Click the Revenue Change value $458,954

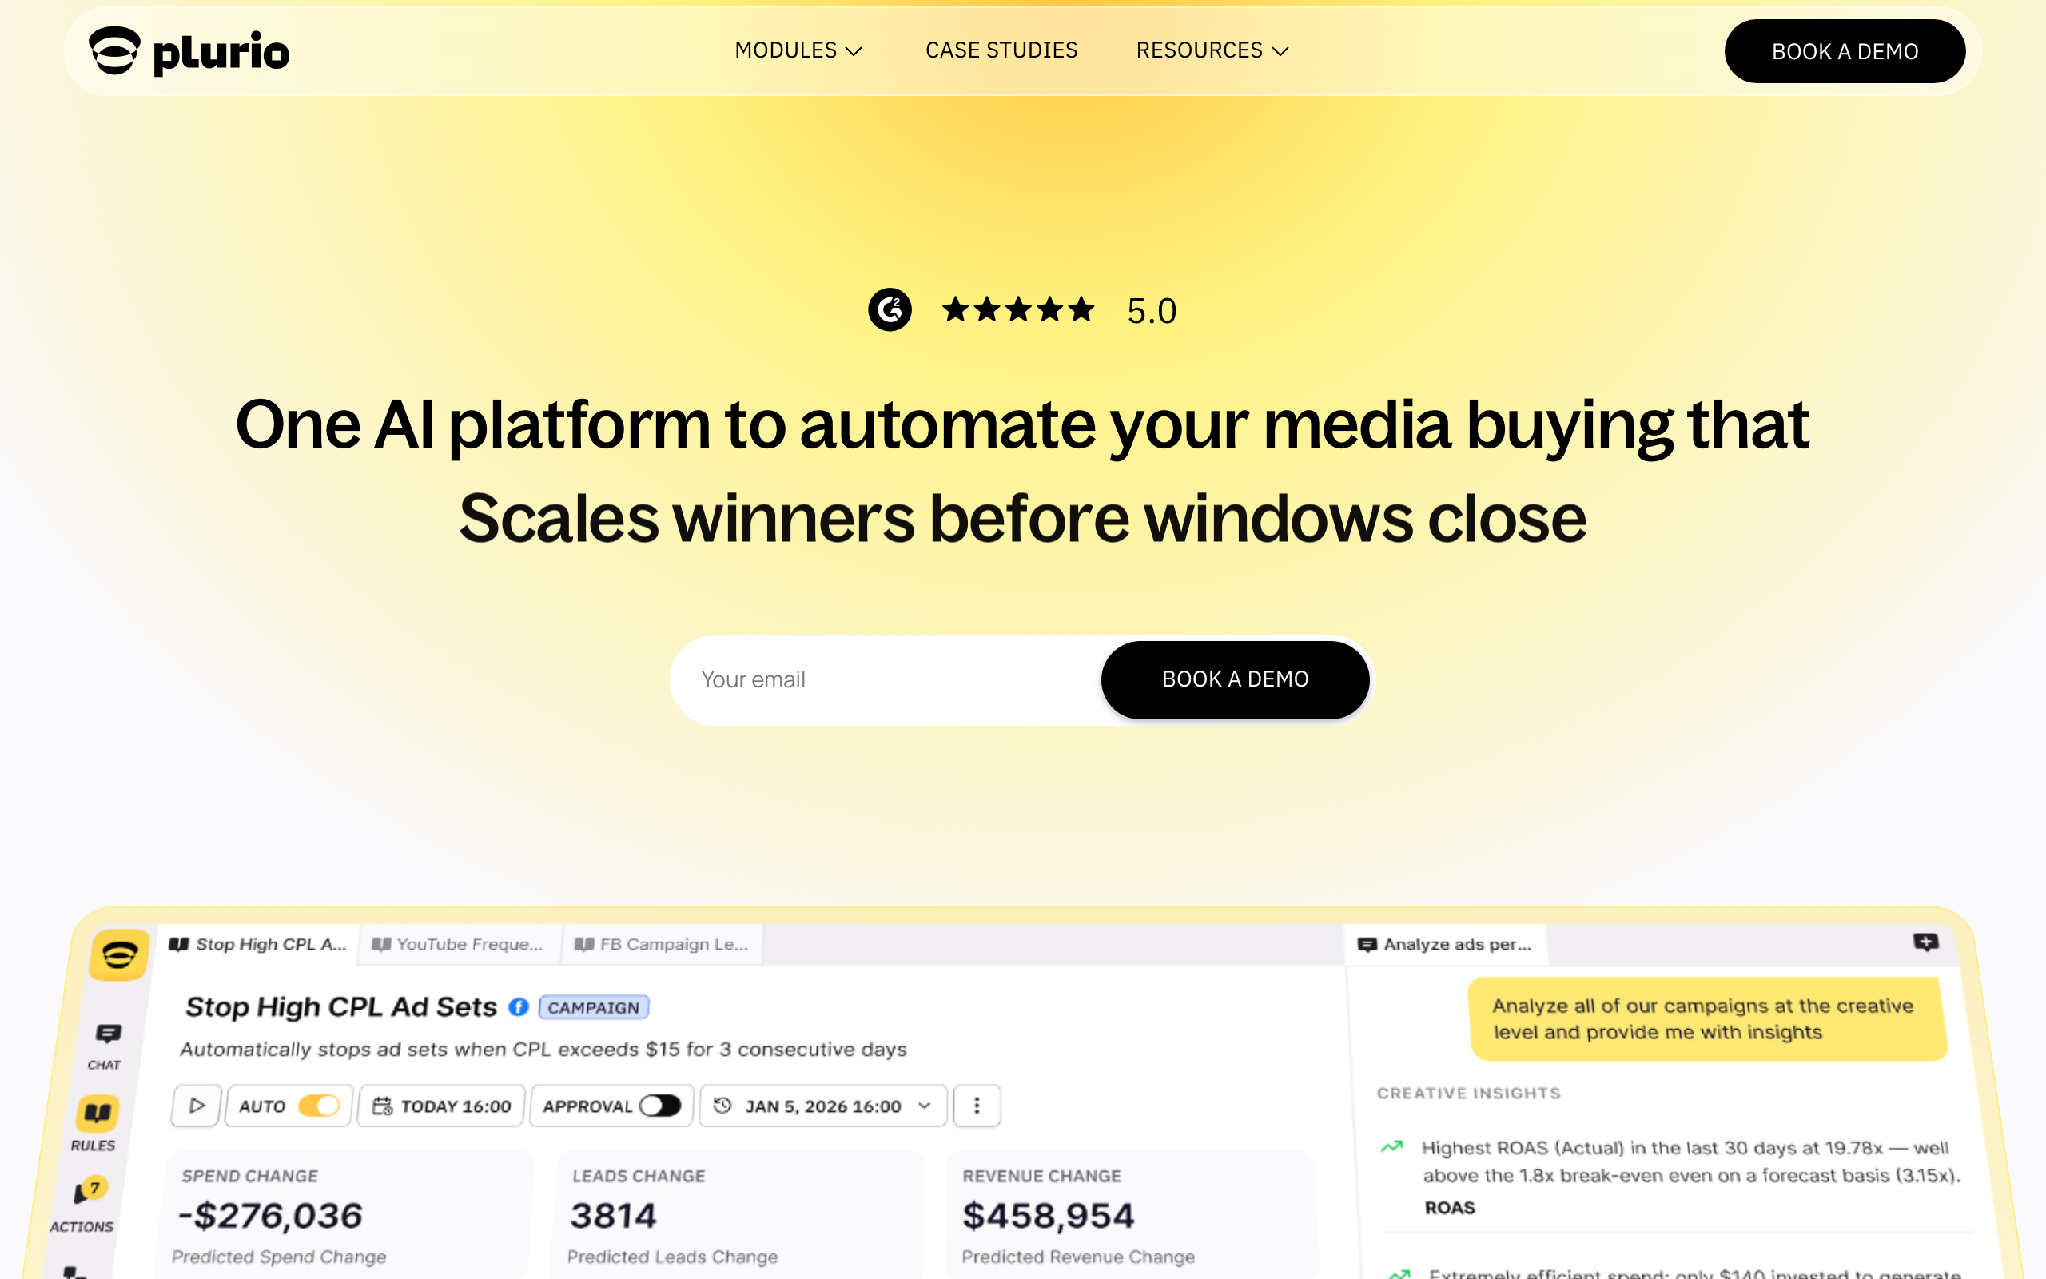point(1048,1216)
